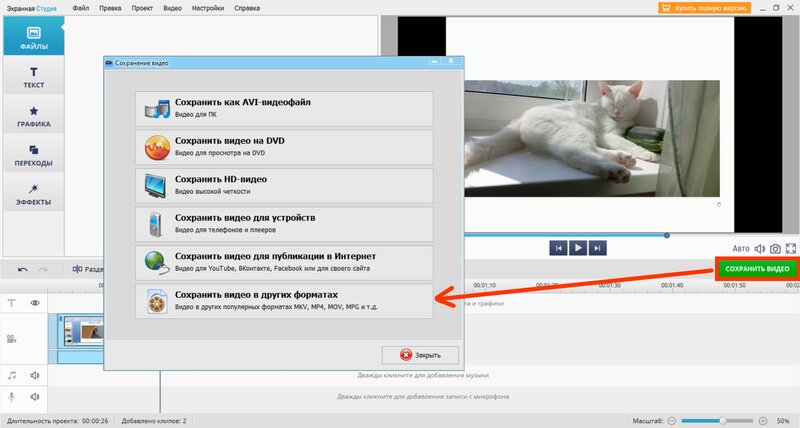Click the zoom out minus button
800x428 pixels.
[671, 421]
